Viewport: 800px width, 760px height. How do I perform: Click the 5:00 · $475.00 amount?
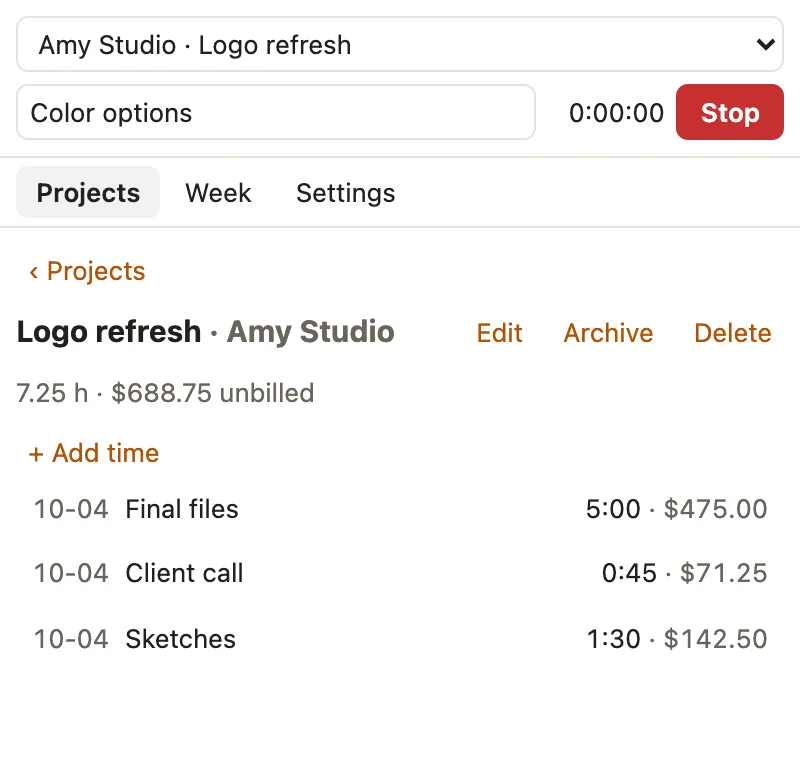677,509
